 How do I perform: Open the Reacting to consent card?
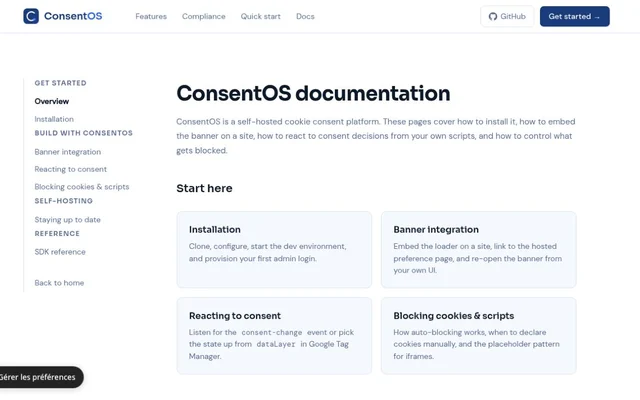(x=274, y=336)
